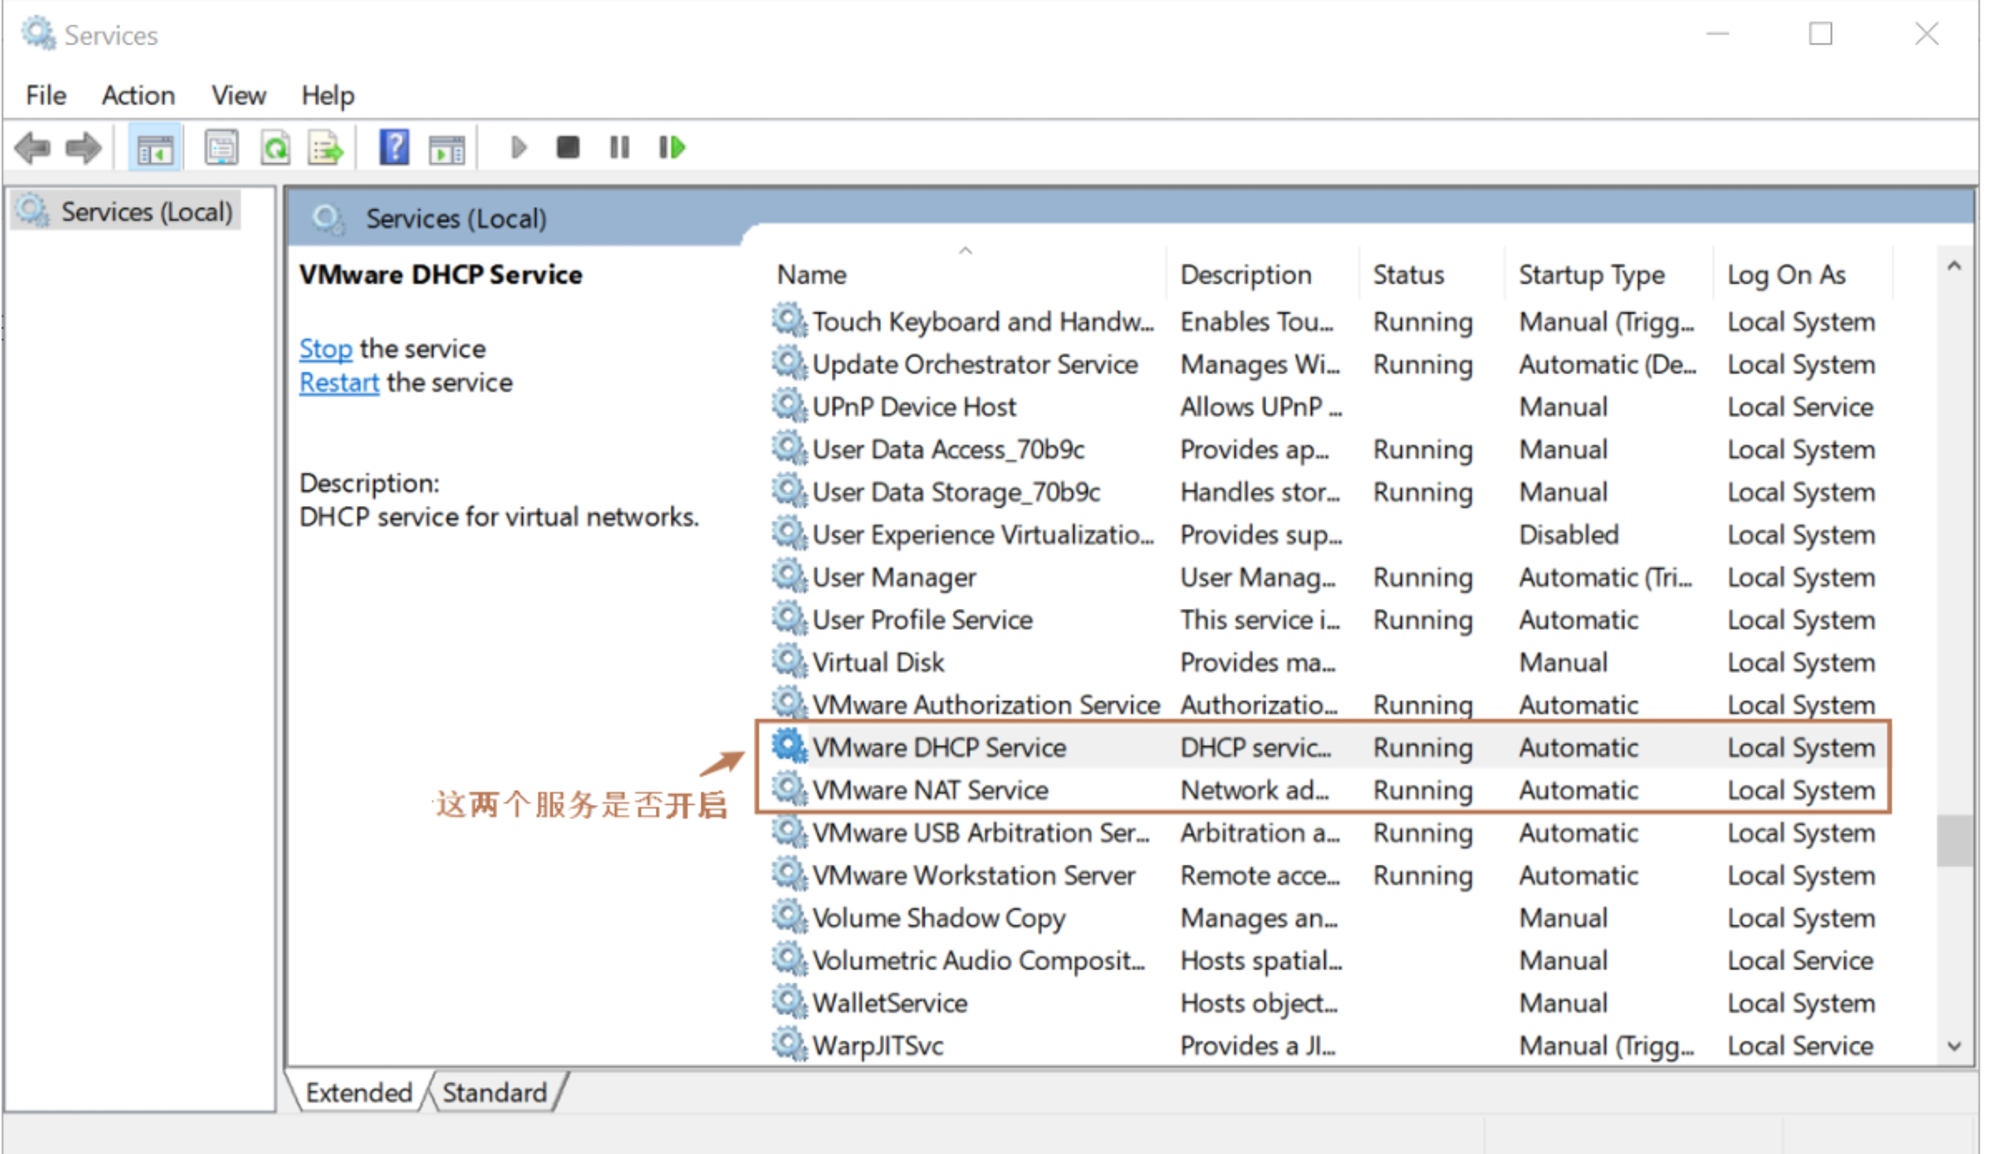This screenshot has width=2000, height=1154.
Task: Click the Stop the service link
Action: [326, 348]
